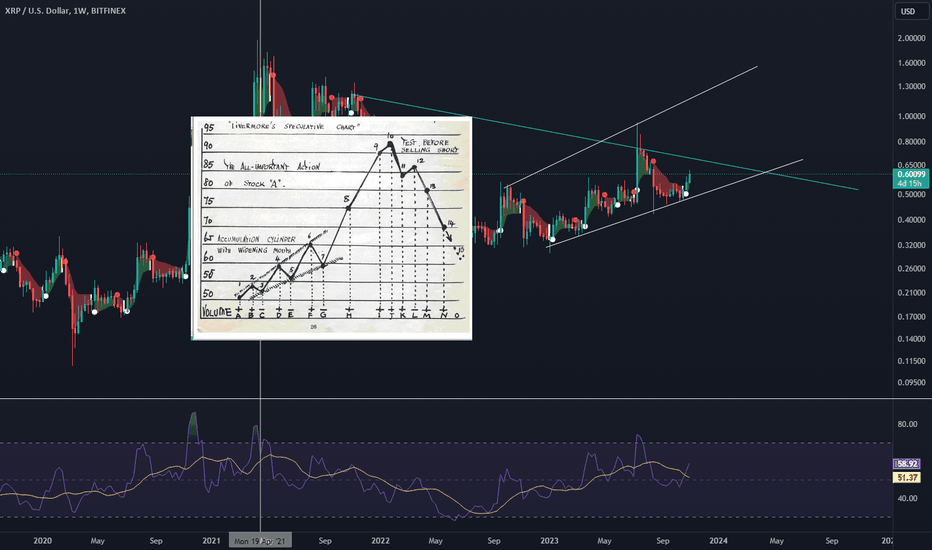This screenshot has height=550, width=932.
Task: Click the 80.00 RSI scale label
Action: 907,425
